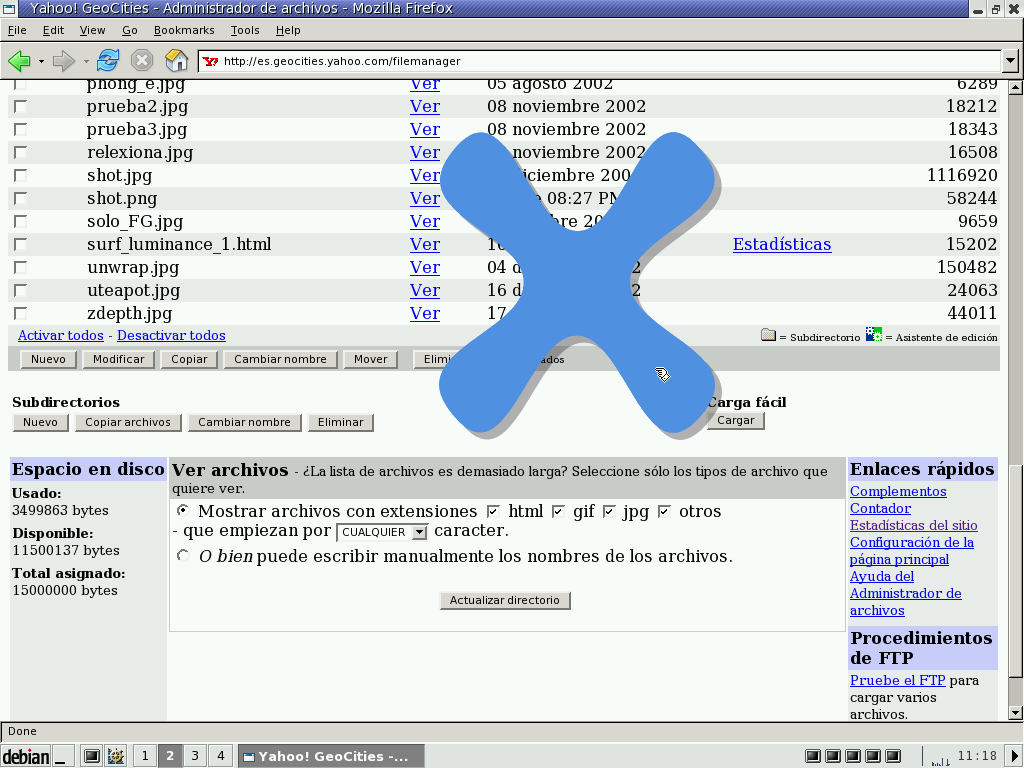Viewport: 1024px width, 768px height.
Task: Click the page scrollbar down arrow
Action: click(x=1015, y=712)
